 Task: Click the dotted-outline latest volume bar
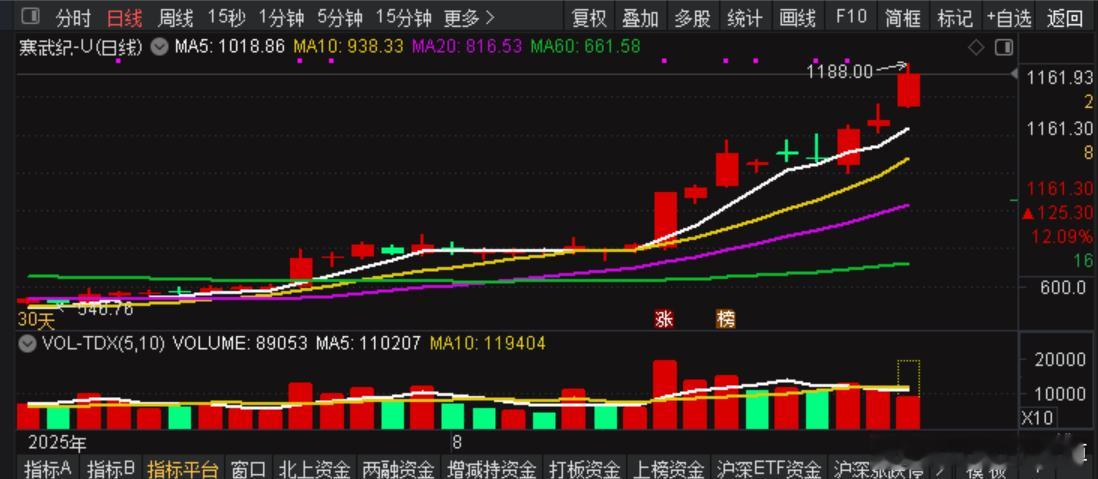908,394
